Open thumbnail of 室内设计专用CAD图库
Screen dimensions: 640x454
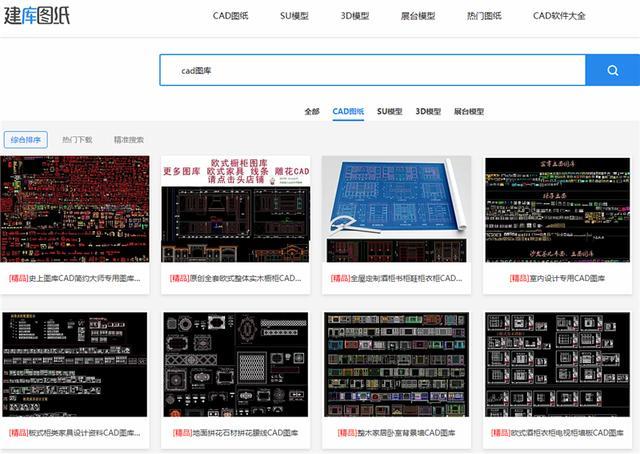pos(557,210)
